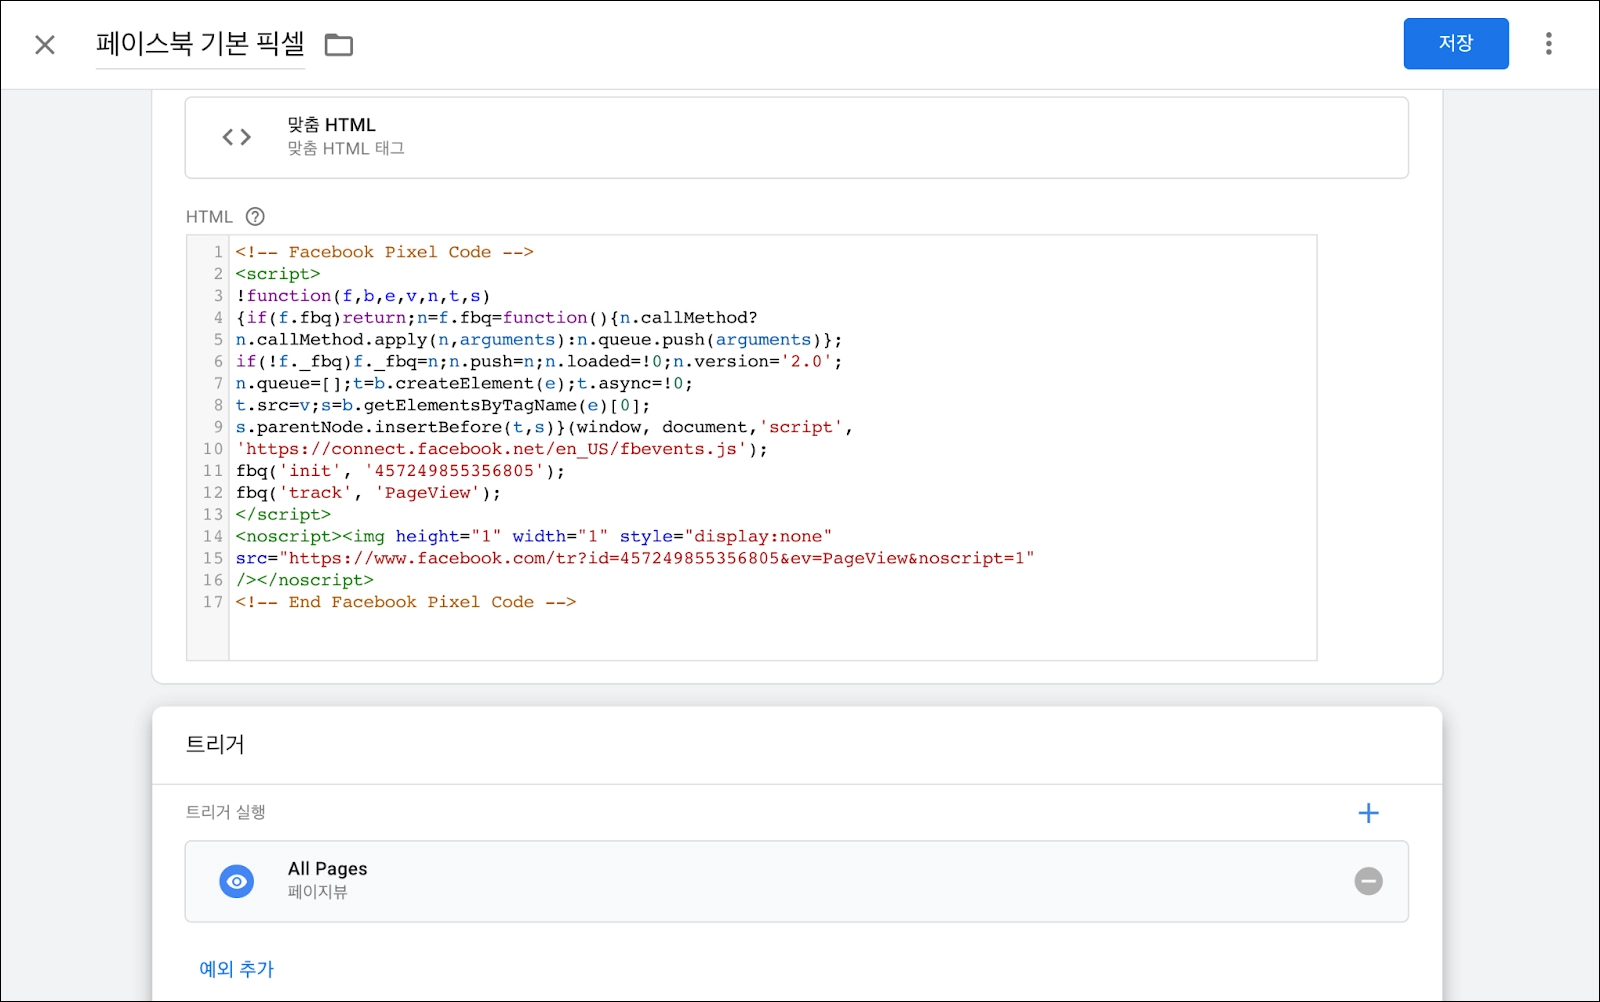
Task: Select the 맞춤 HTML tag type card
Action: [796, 137]
